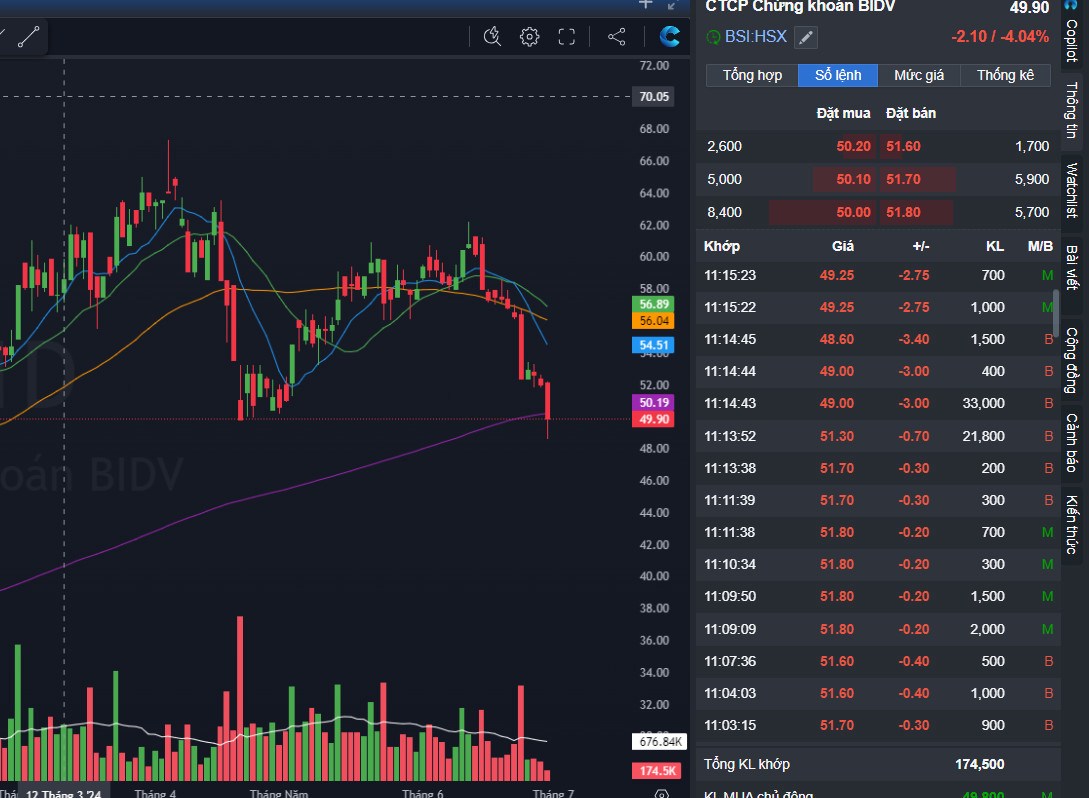Select the trend line drawing tool
1089x798 pixels.
28,37
